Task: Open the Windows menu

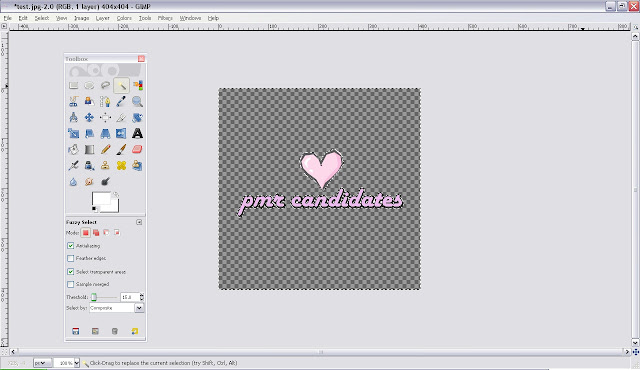Action: (x=190, y=18)
